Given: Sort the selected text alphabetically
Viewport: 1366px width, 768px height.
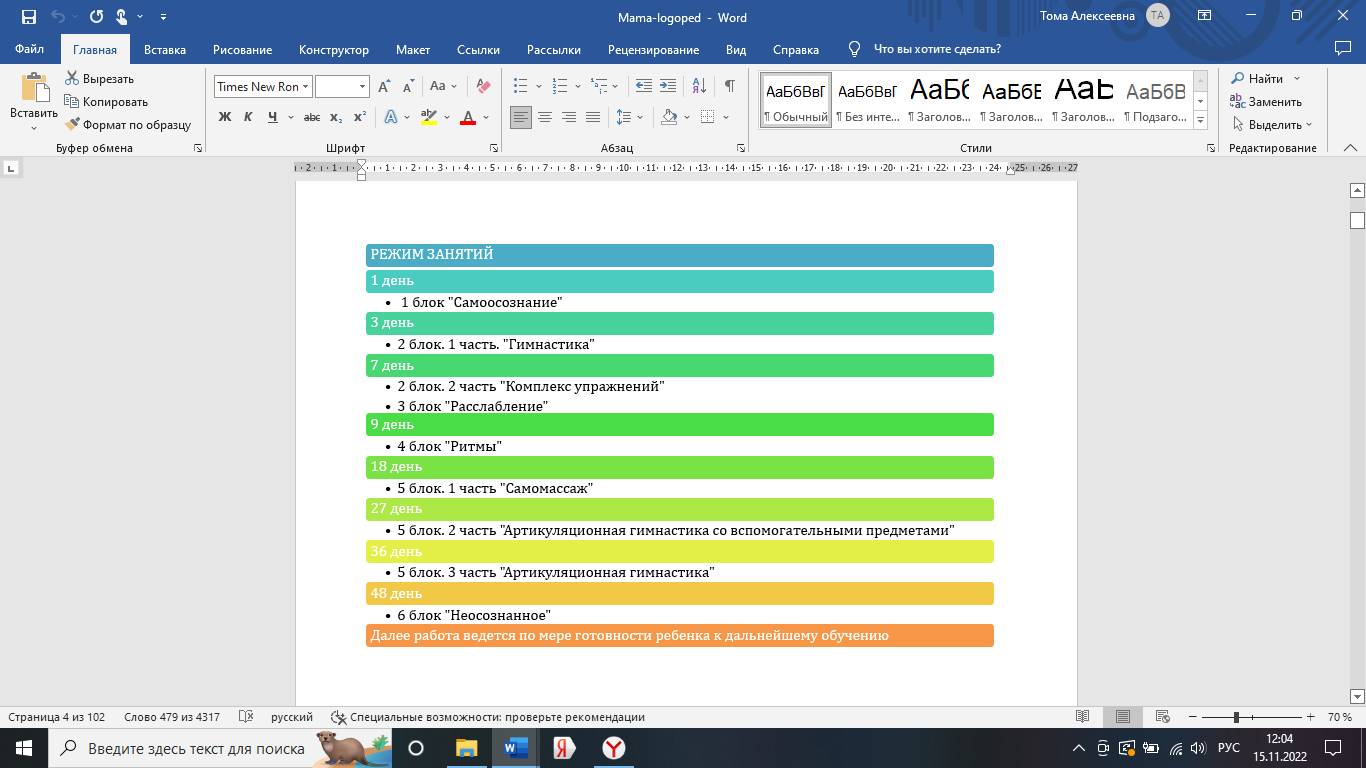Looking at the screenshot, I should point(699,86).
